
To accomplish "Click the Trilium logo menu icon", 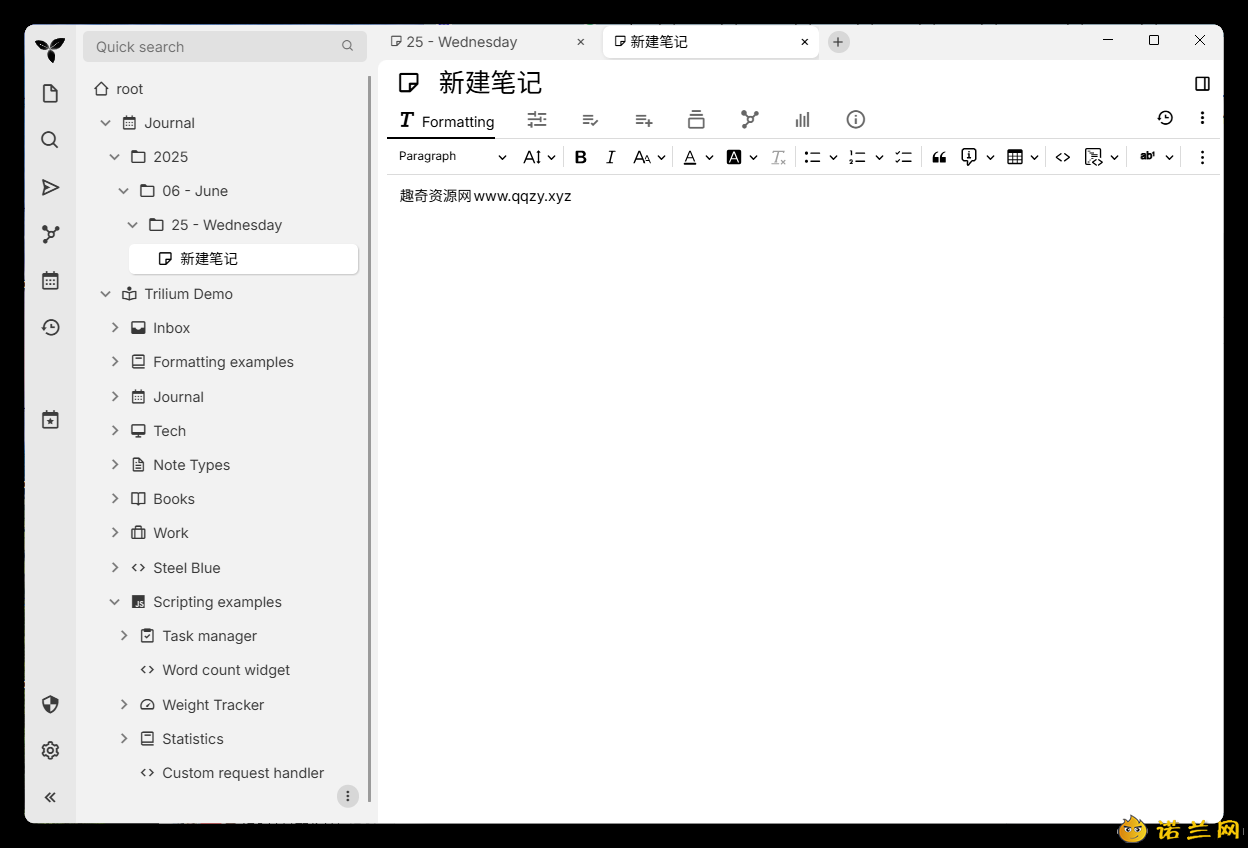I will (x=50, y=49).
